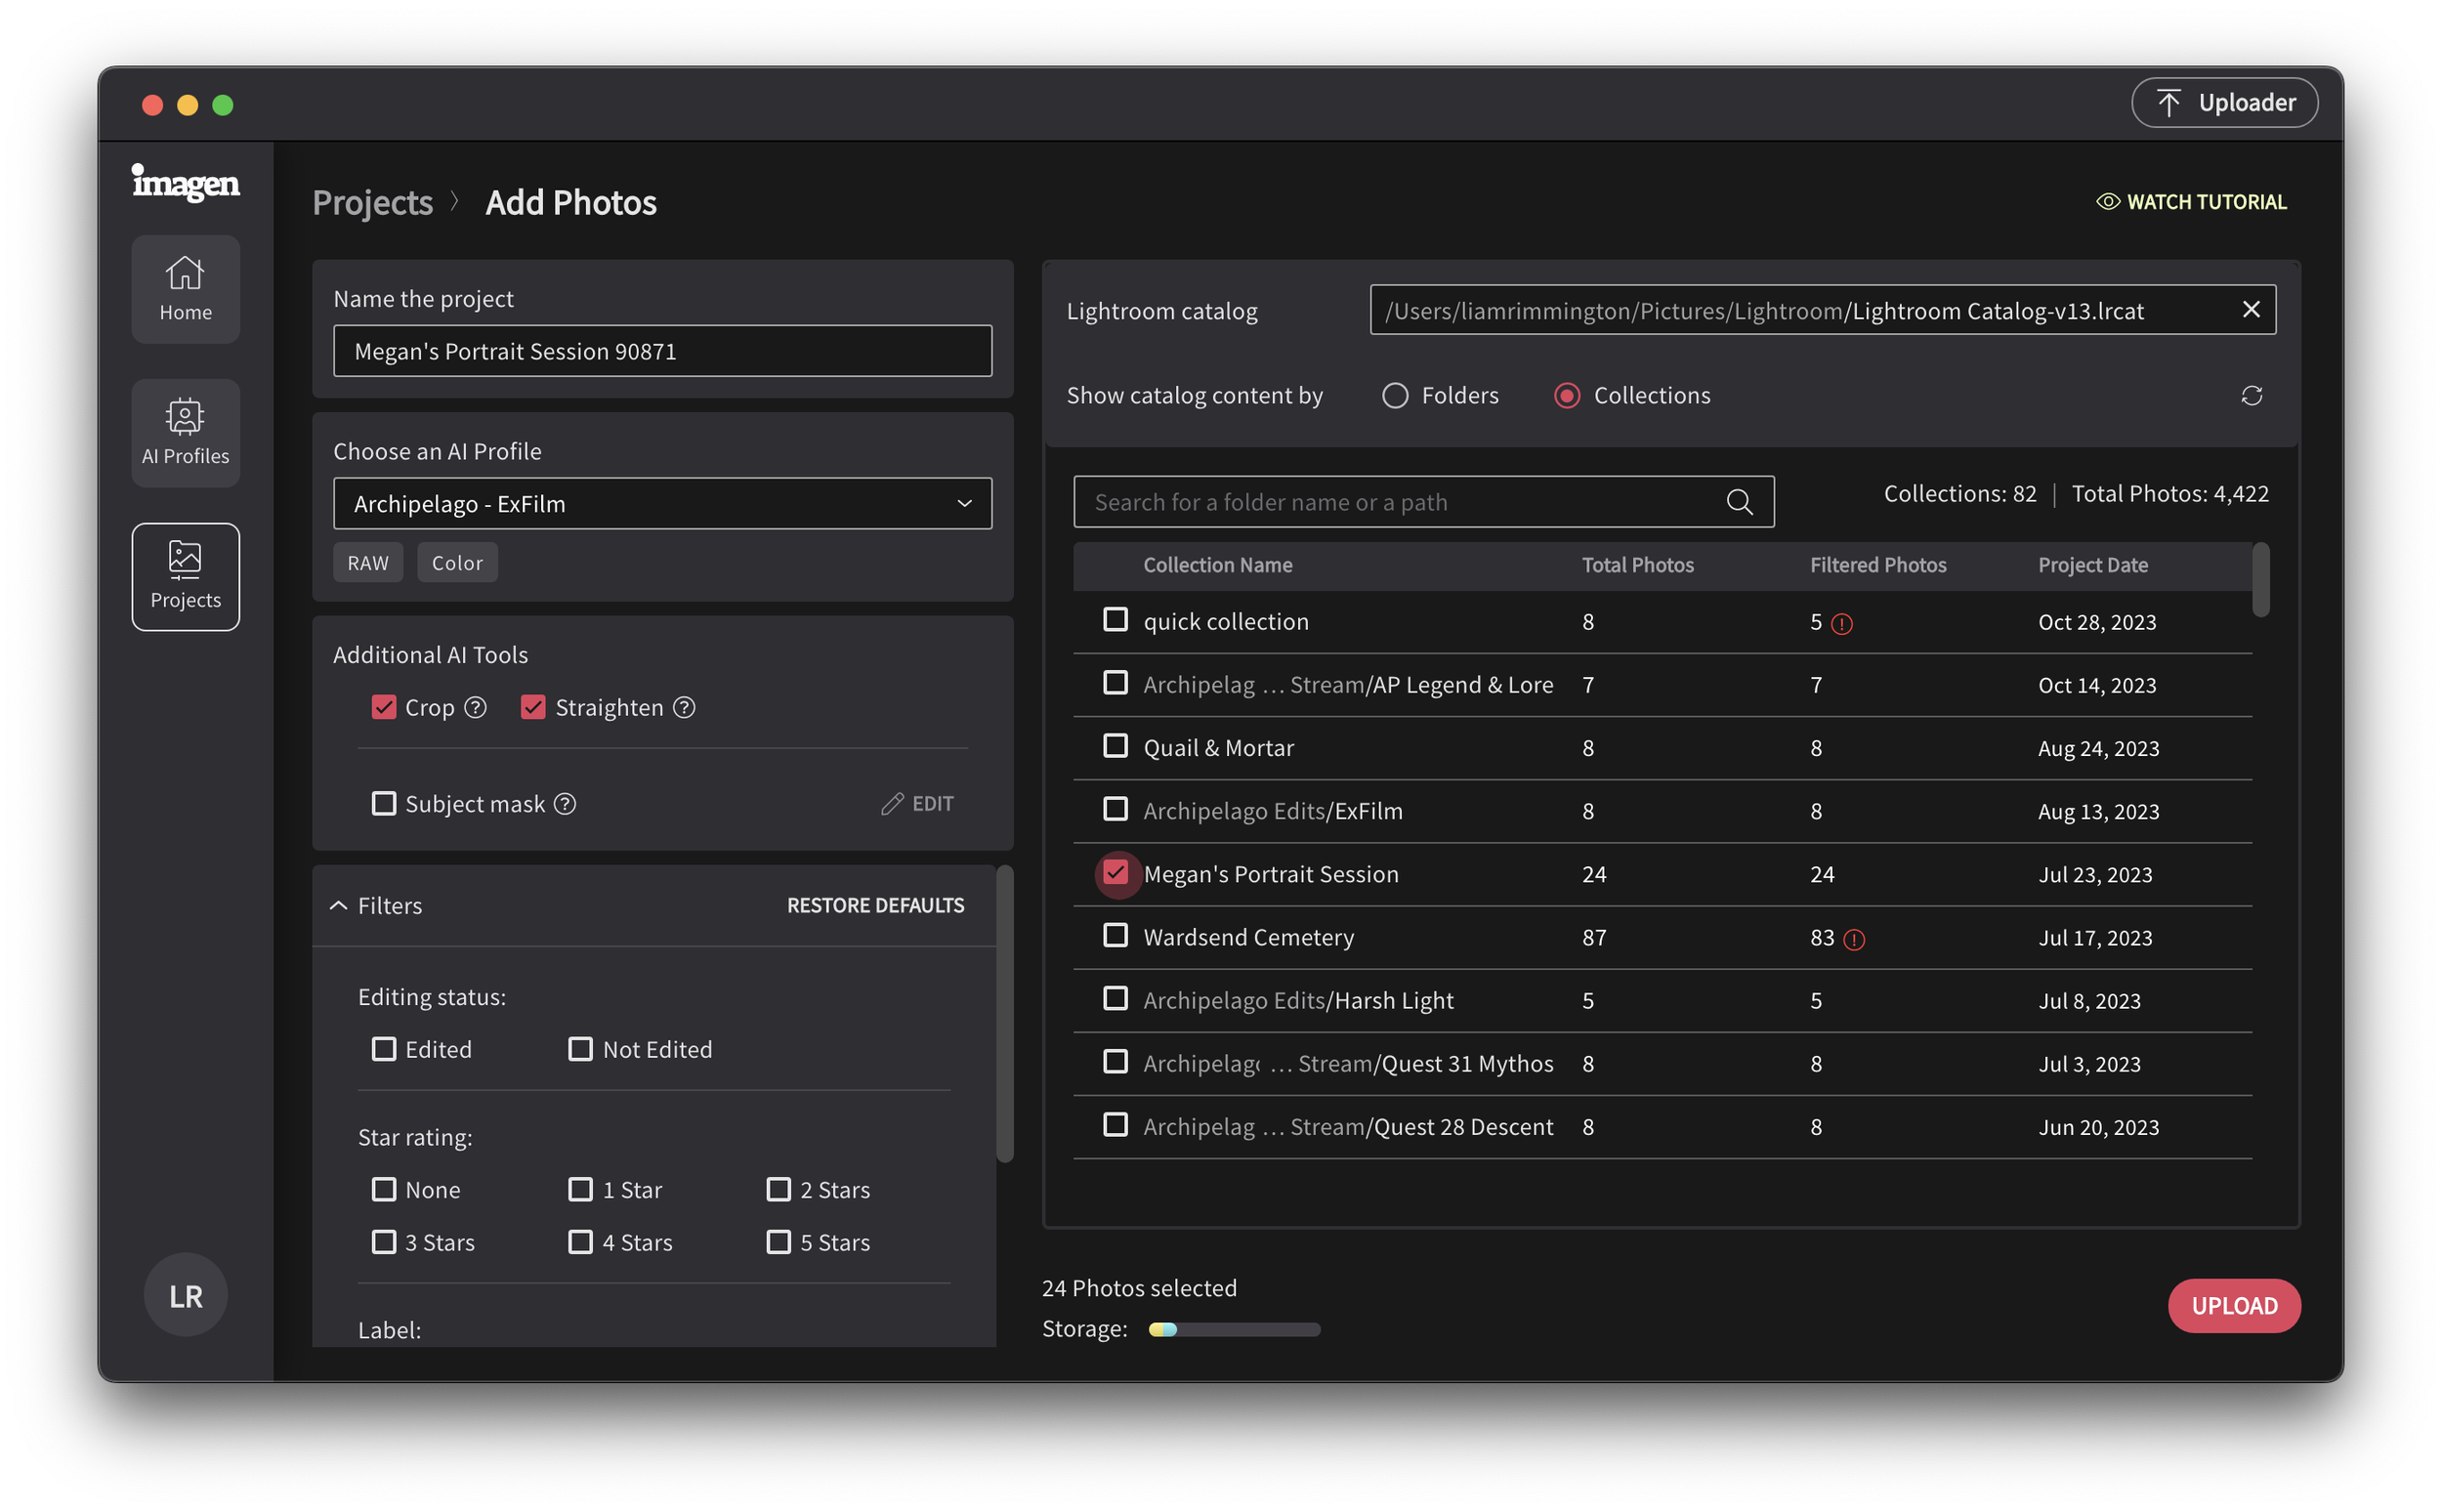Open Watch Tutorial link
This screenshot has width=2442, height=1512.
click(2191, 202)
